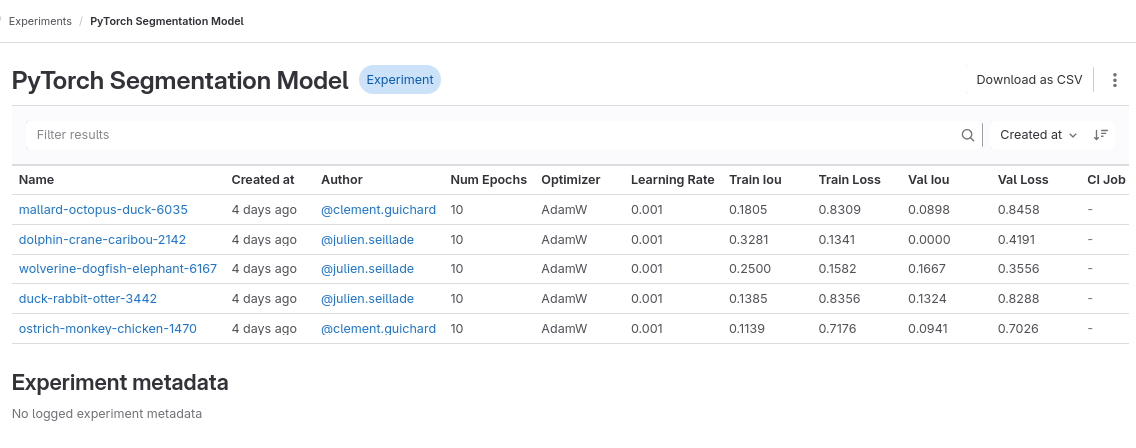This screenshot has height=448, width=1136.
Task: Click the Name column header
Action: pos(36,180)
